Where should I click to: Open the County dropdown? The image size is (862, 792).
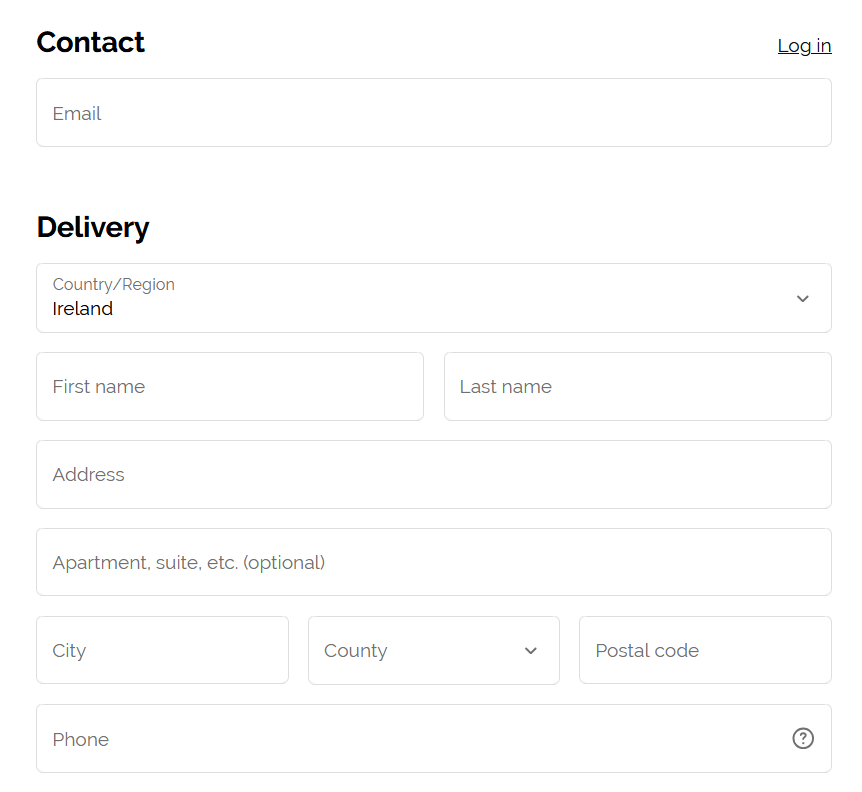[433, 650]
